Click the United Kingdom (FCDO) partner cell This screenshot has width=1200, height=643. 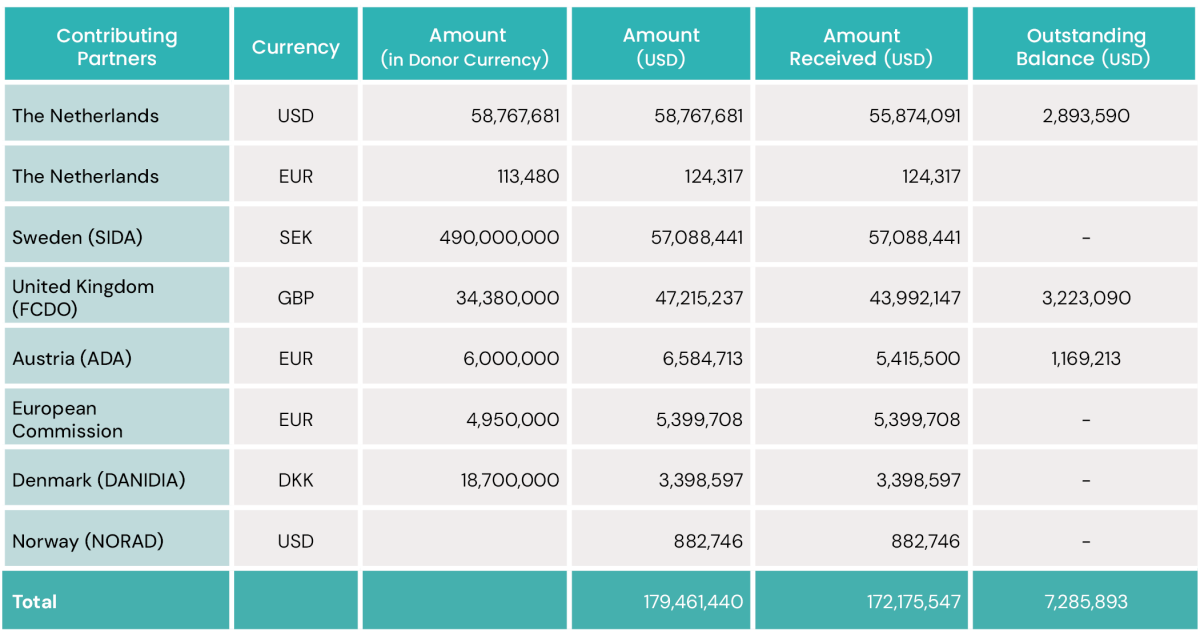83,298
